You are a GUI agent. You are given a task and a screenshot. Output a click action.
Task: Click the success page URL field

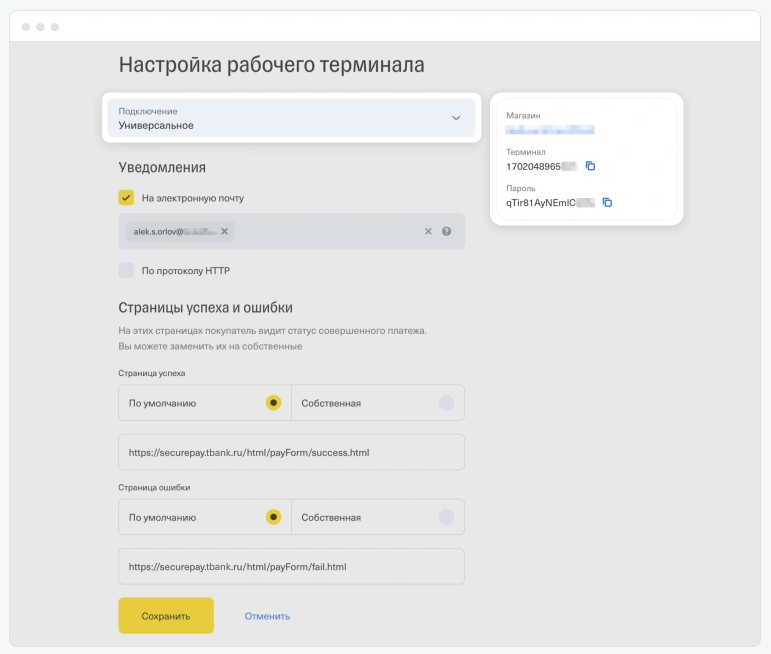coord(292,452)
